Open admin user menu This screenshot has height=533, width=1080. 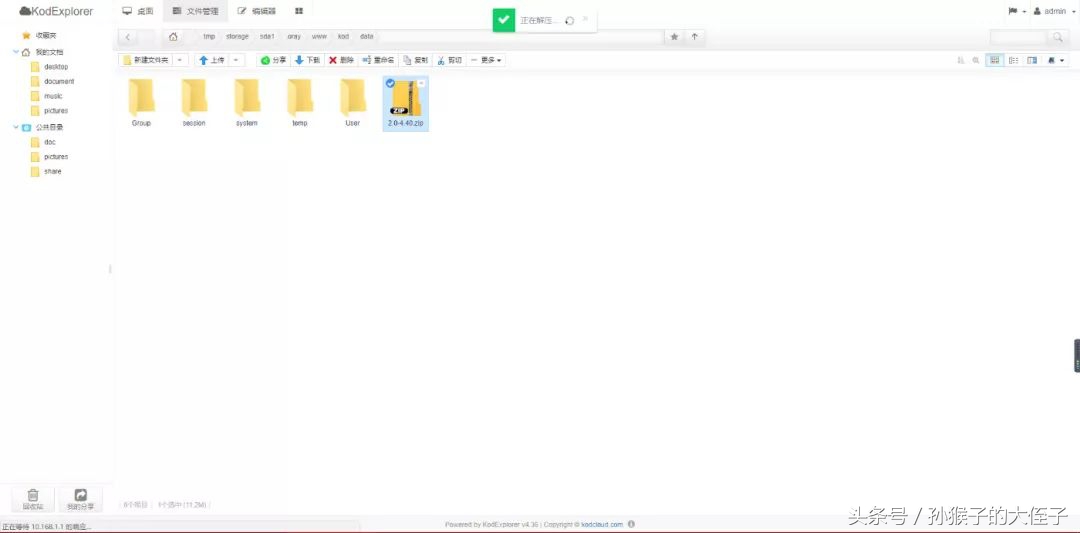[x=1054, y=11]
